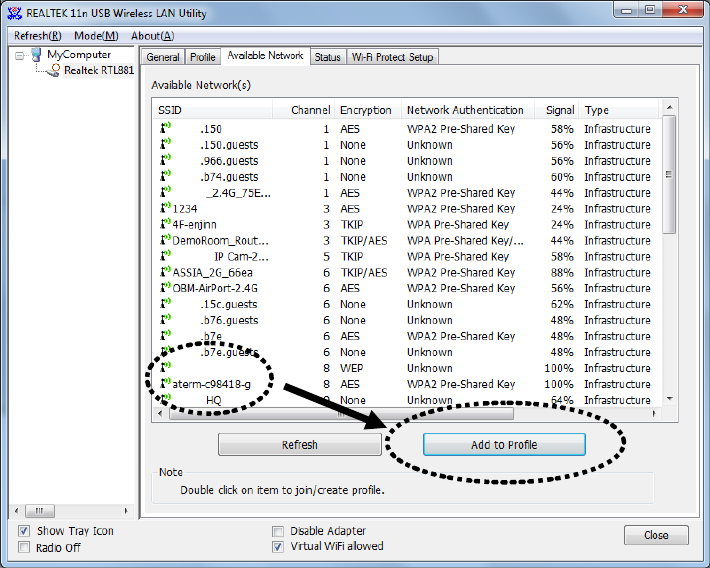
Task: Click network icon on the .966.guests row
Action: click(x=166, y=160)
